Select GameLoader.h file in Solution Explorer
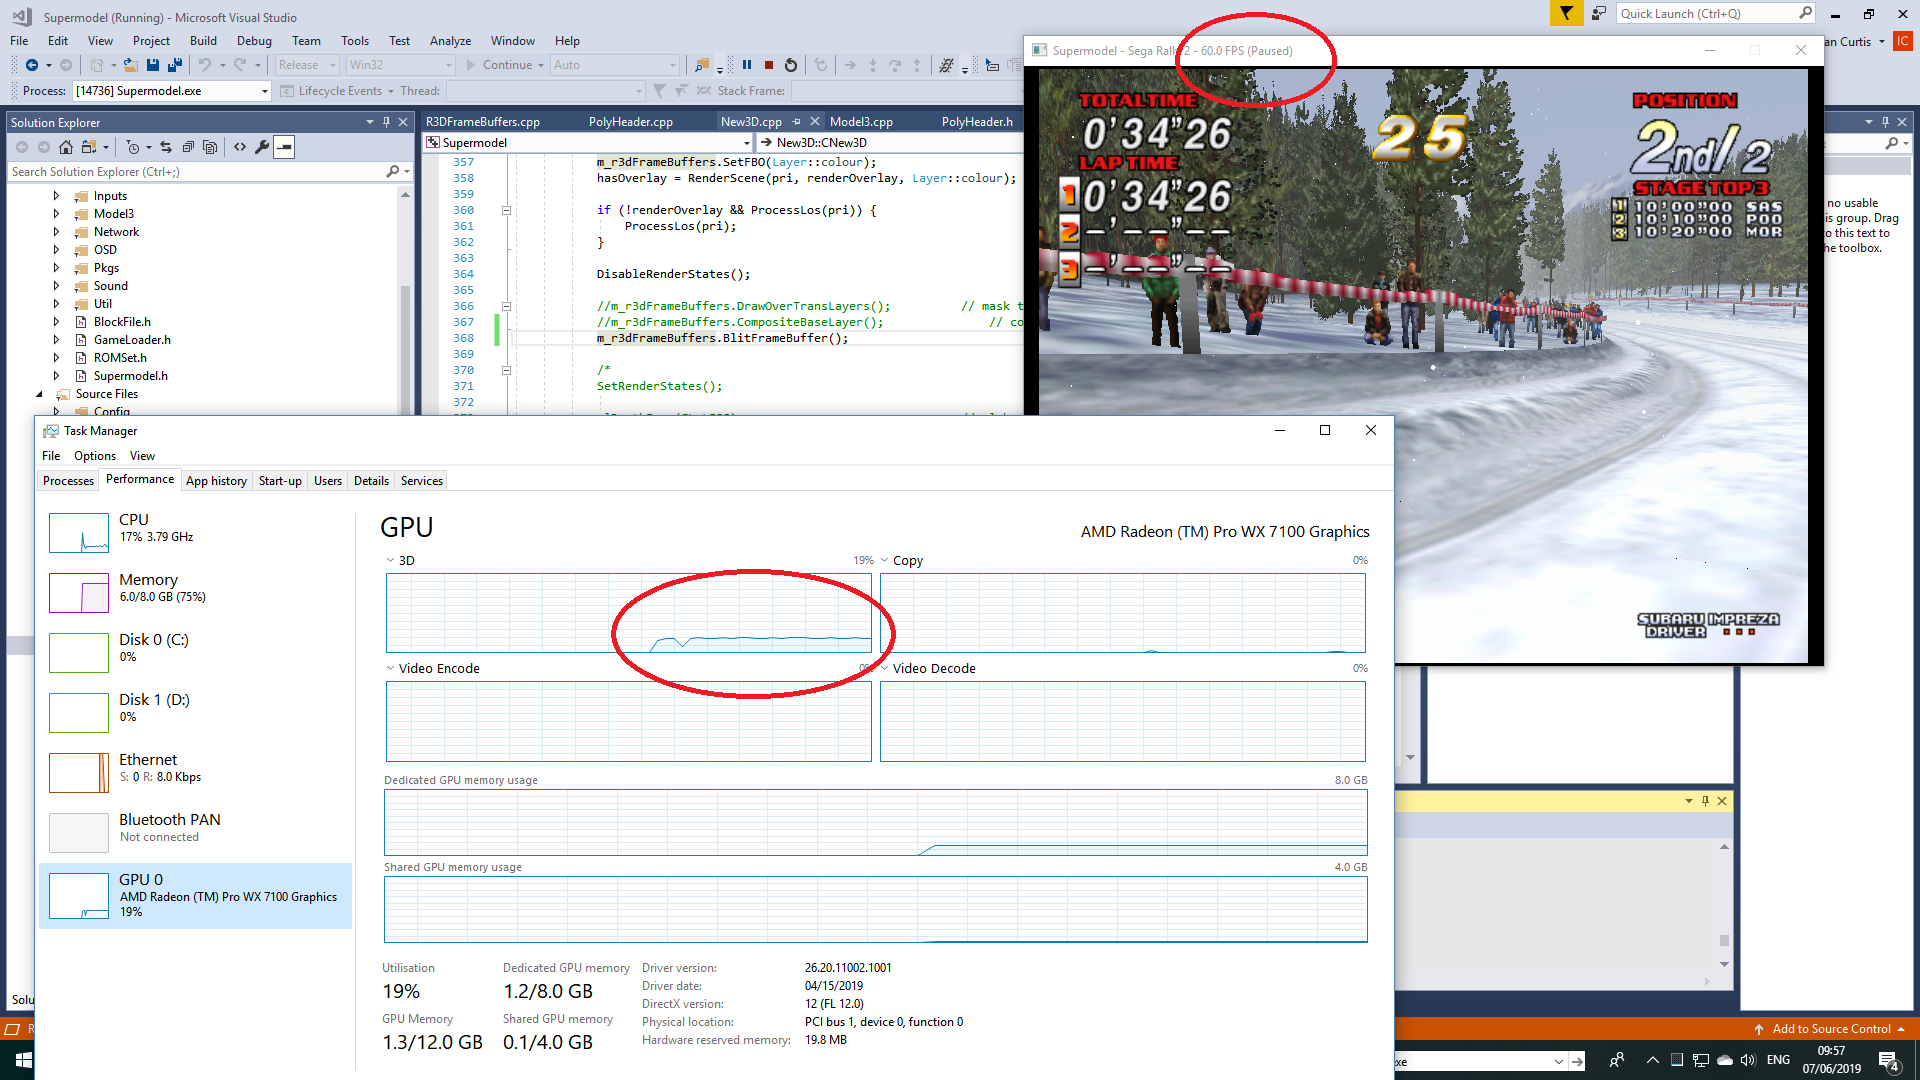1920x1080 pixels. tap(132, 340)
